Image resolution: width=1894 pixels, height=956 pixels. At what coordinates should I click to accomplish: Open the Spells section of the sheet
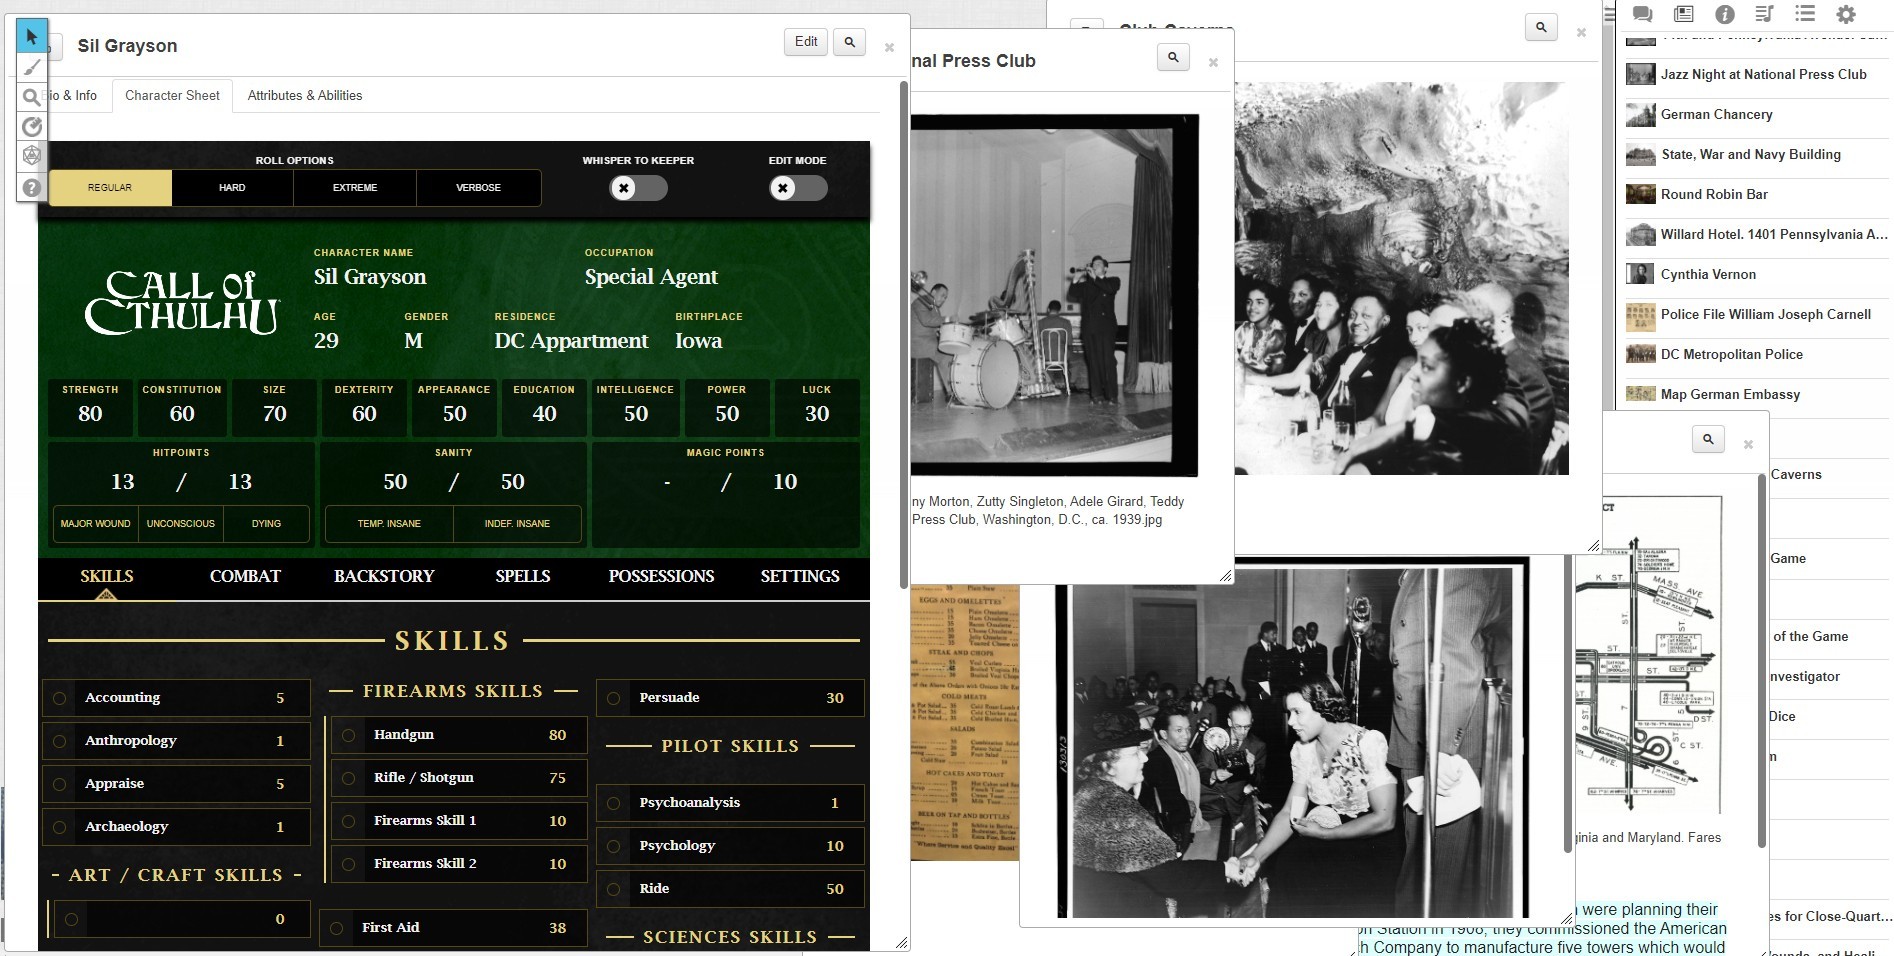[x=523, y=577]
